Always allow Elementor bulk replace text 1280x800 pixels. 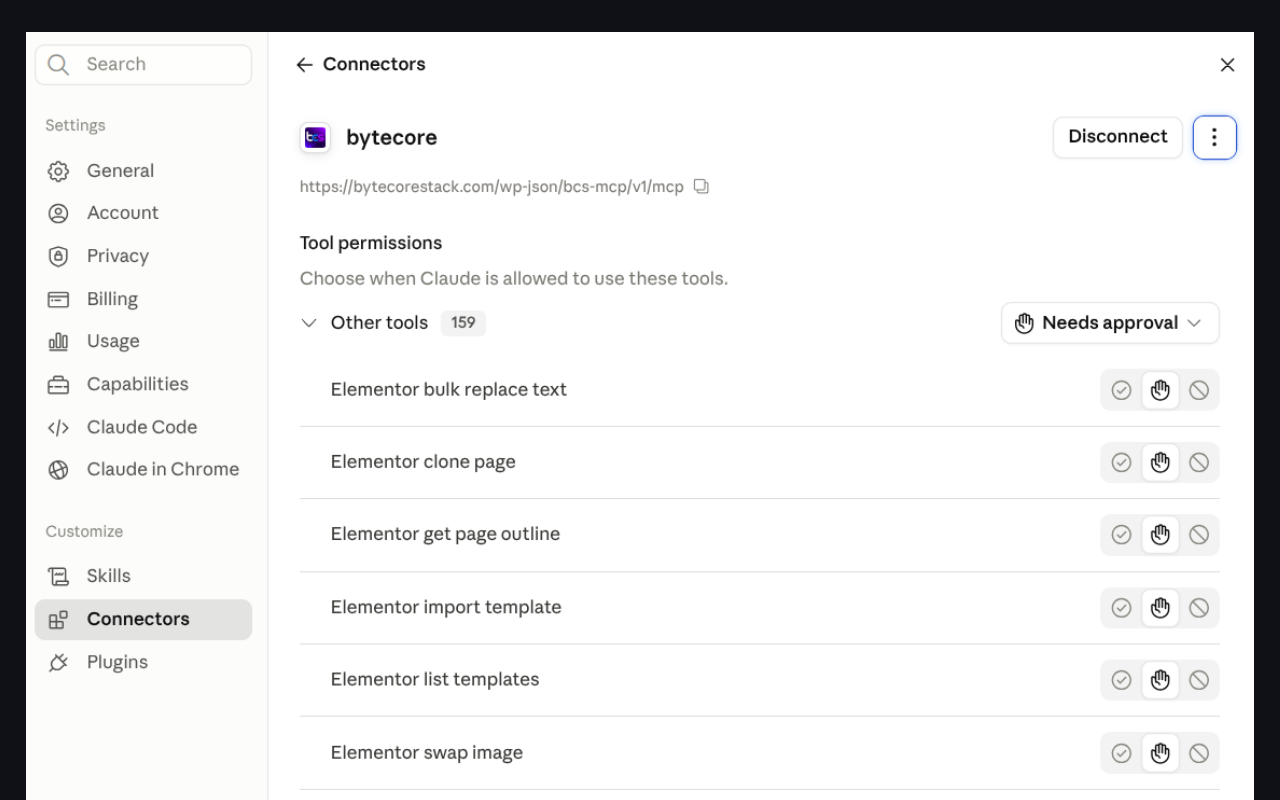click(1121, 390)
